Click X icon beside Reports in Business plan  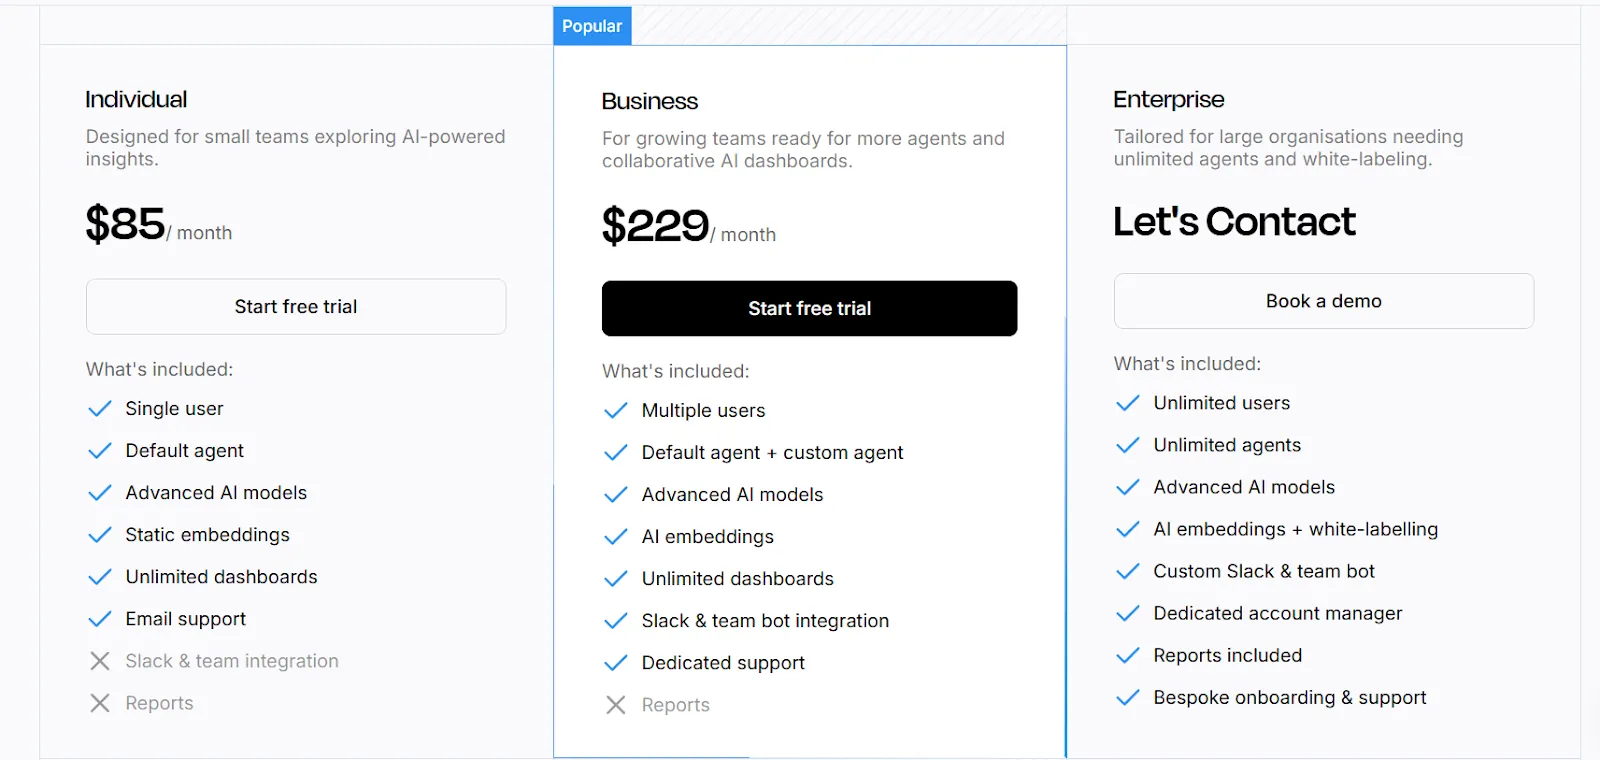[x=616, y=705]
